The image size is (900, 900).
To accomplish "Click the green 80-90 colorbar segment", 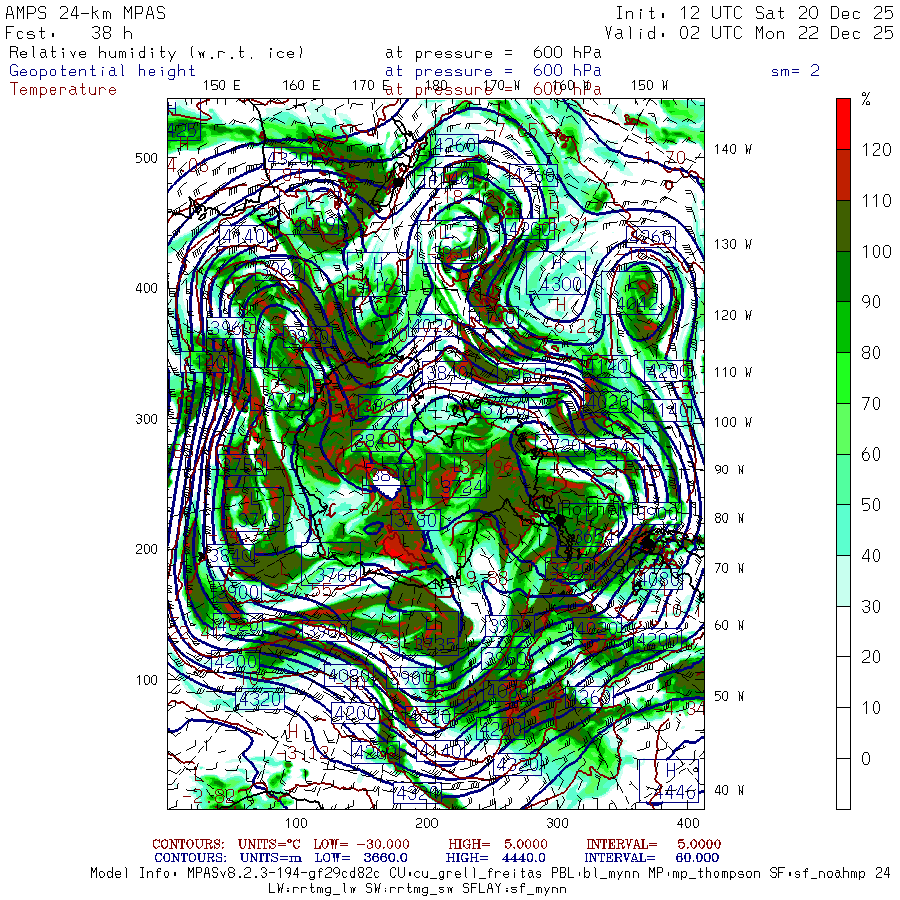I will [843, 327].
